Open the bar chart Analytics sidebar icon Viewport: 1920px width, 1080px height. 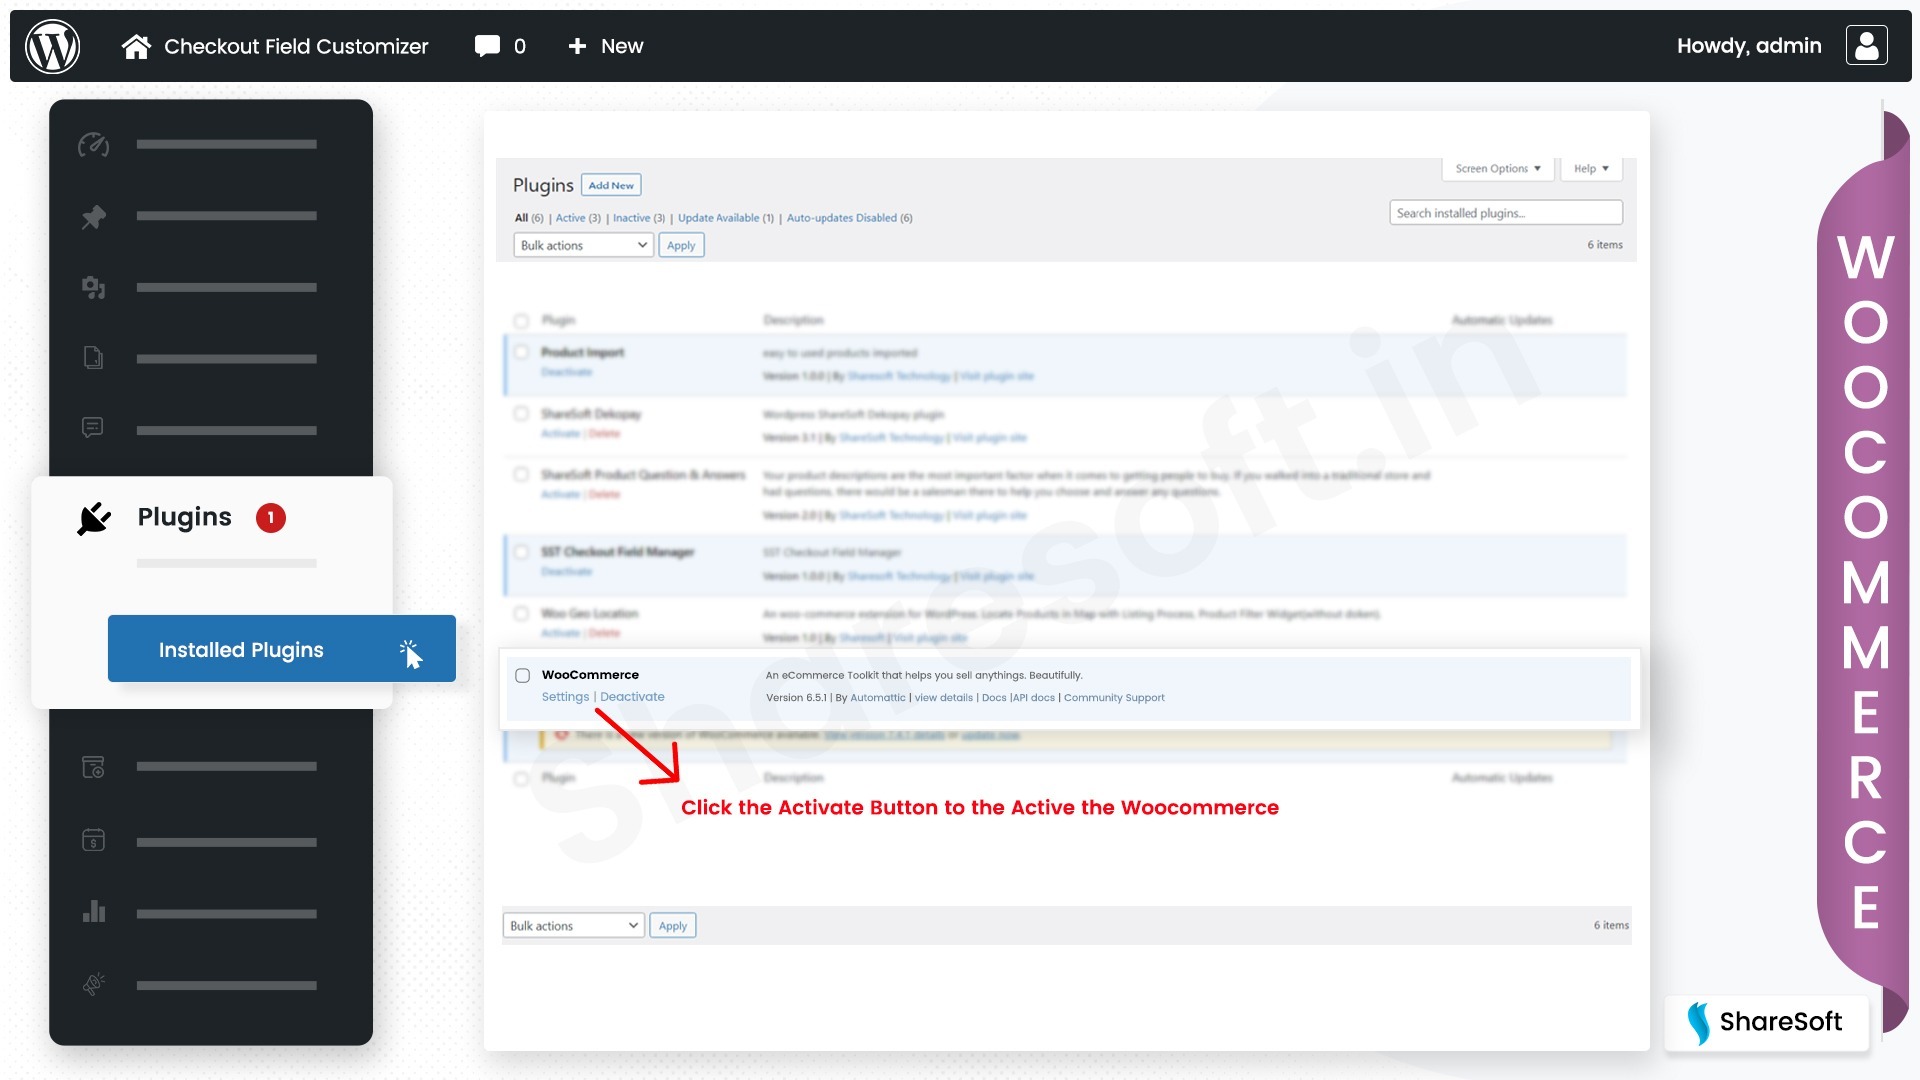pyautogui.click(x=93, y=912)
